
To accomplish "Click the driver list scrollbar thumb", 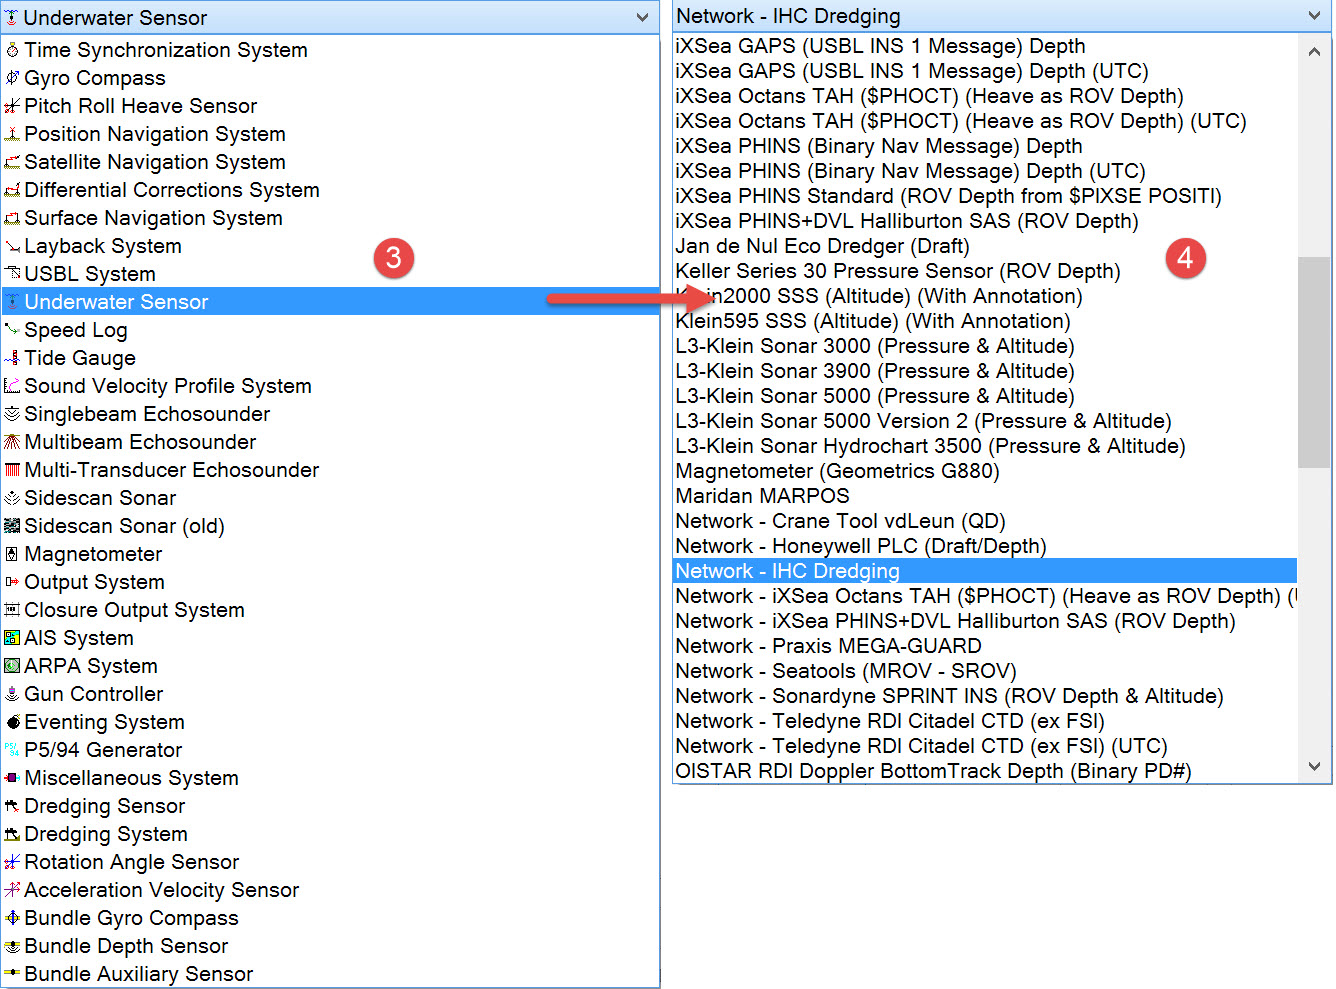I will (x=1314, y=362).
